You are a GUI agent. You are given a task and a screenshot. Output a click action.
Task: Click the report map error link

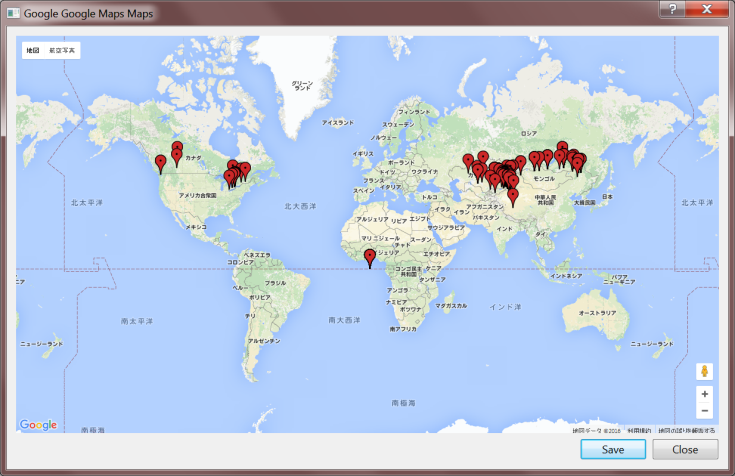pyautogui.click(x=686, y=430)
